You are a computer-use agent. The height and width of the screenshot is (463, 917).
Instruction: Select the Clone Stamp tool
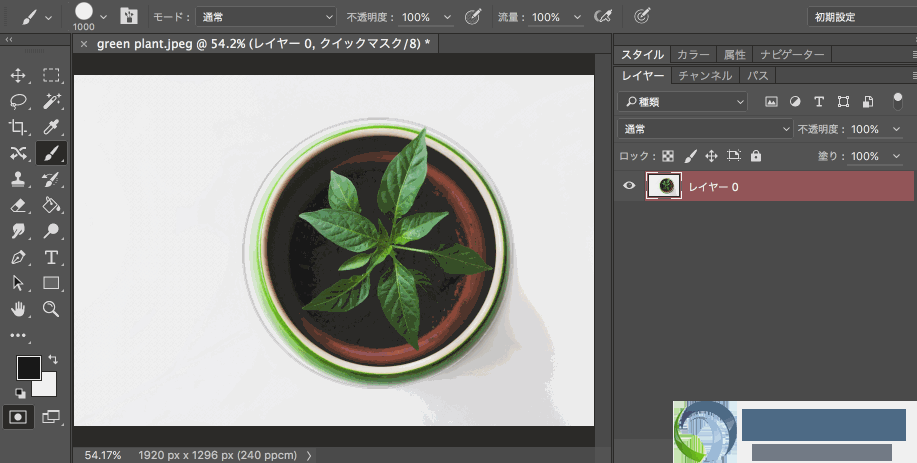click(18, 179)
